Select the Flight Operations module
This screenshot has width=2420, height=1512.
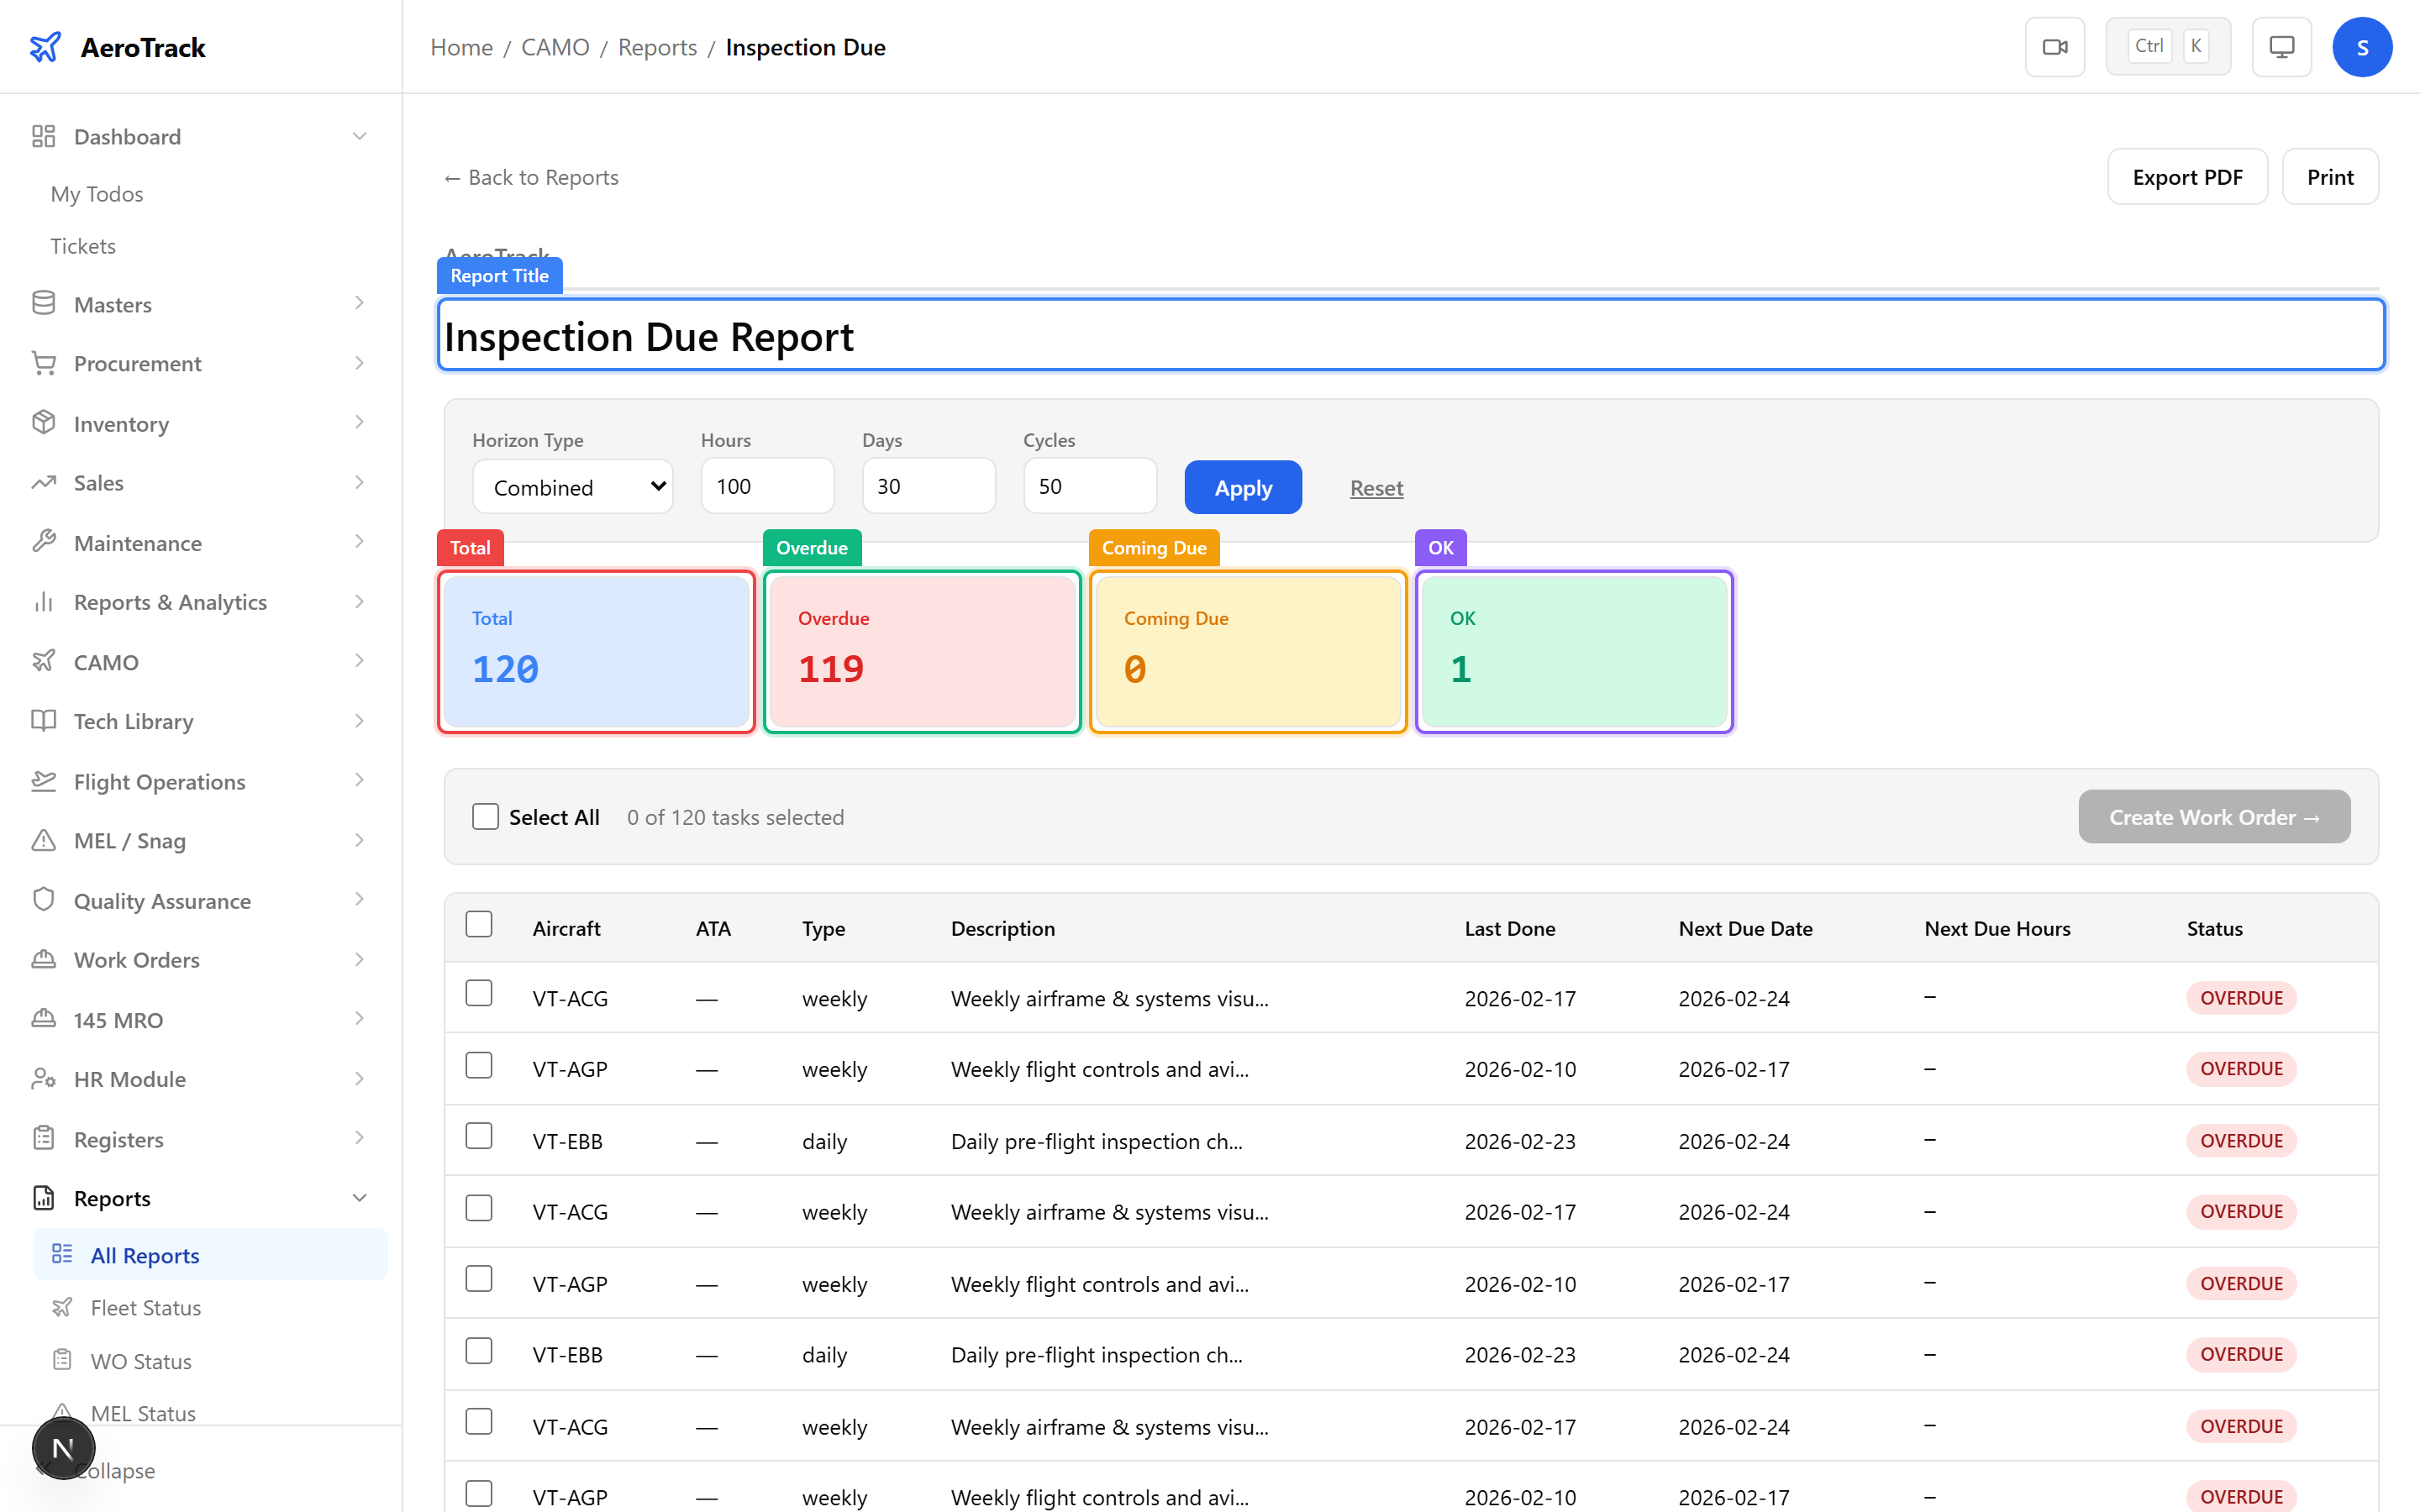click(x=159, y=781)
